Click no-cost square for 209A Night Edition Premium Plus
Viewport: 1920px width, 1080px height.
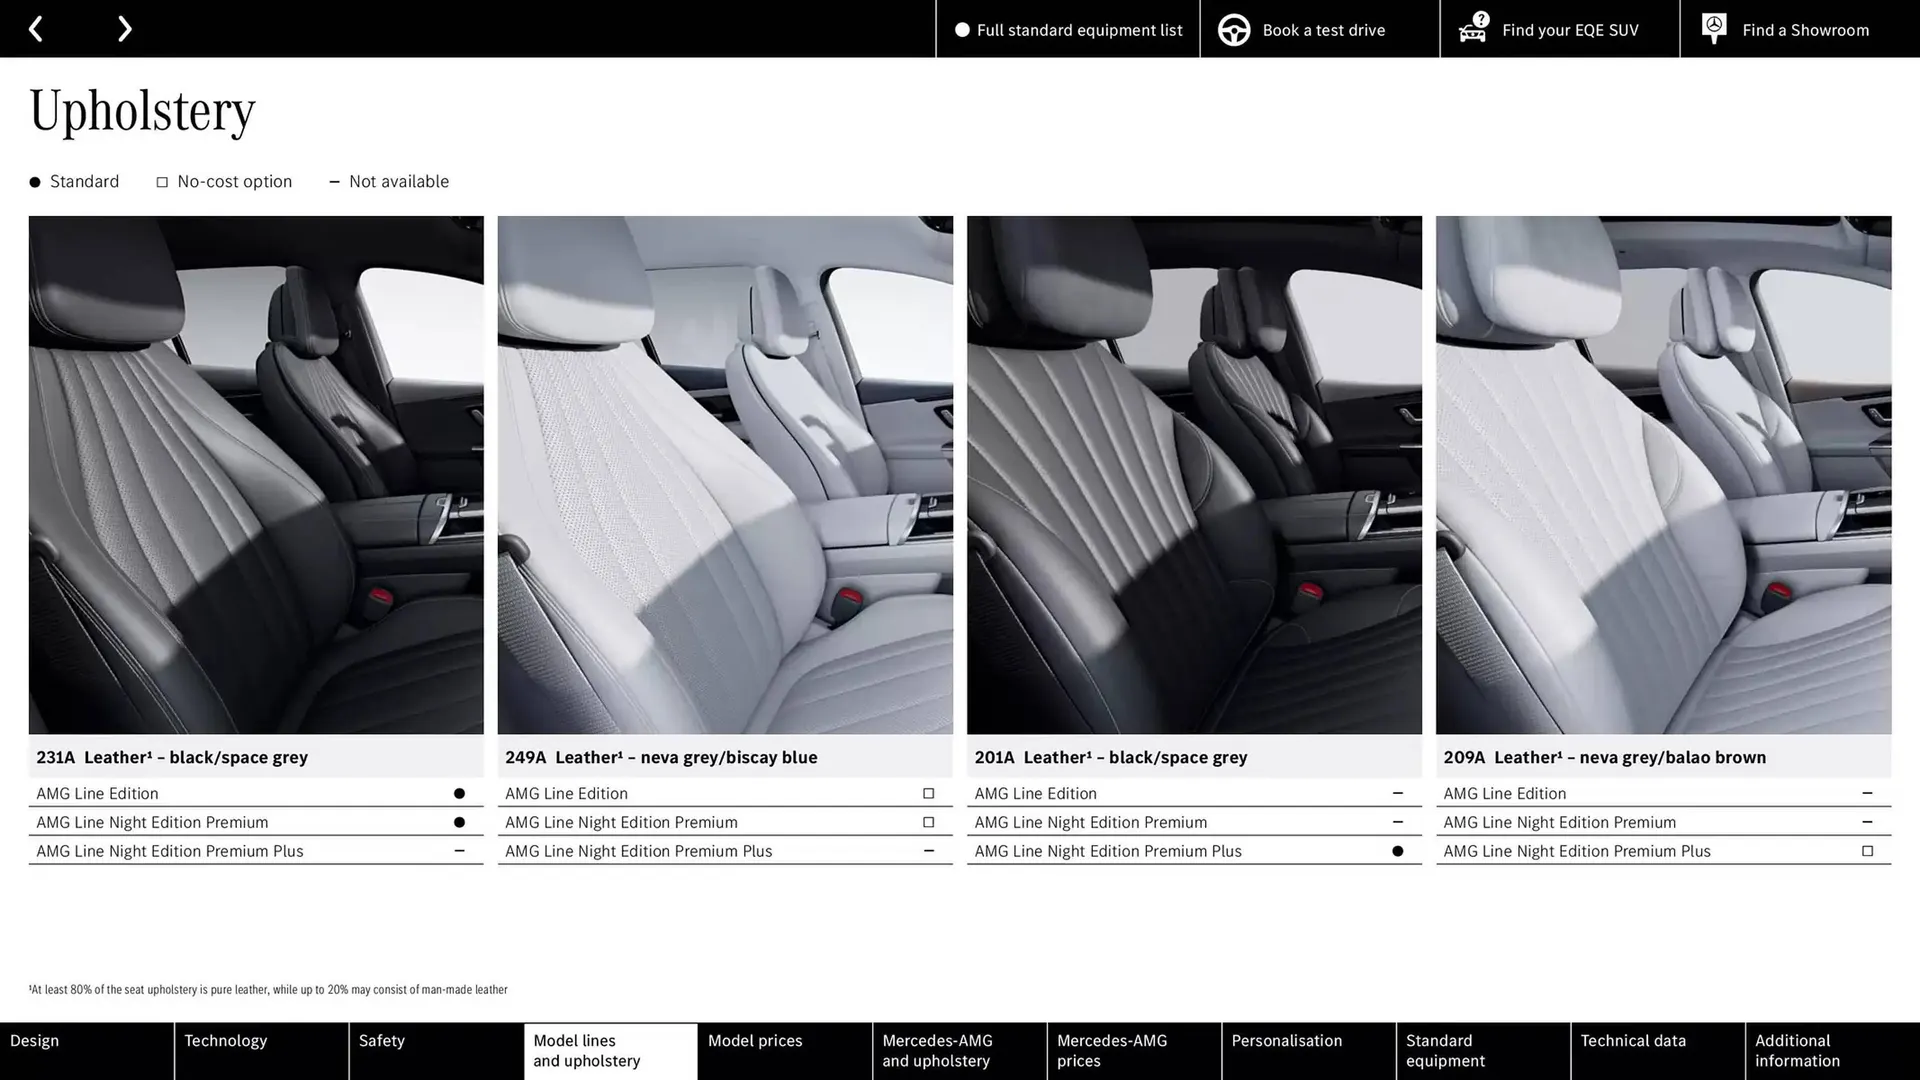click(x=1867, y=852)
